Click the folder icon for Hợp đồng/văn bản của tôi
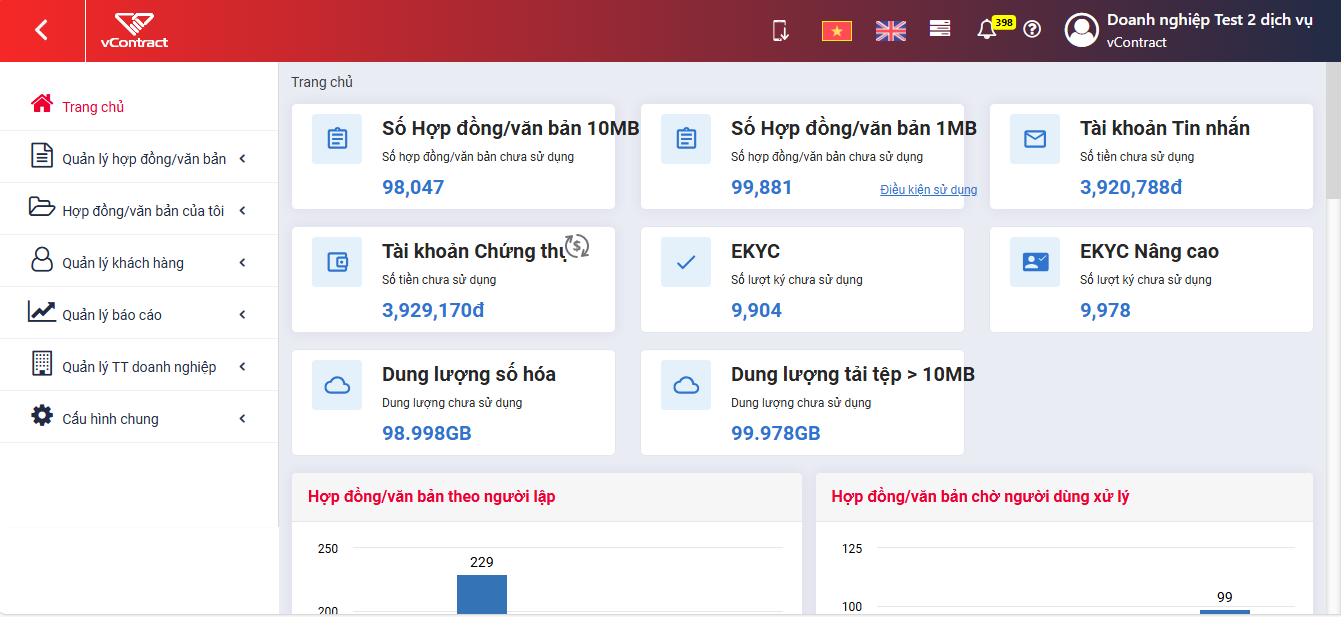Viewport: 1341px width, 617px height. coord(42,207)
